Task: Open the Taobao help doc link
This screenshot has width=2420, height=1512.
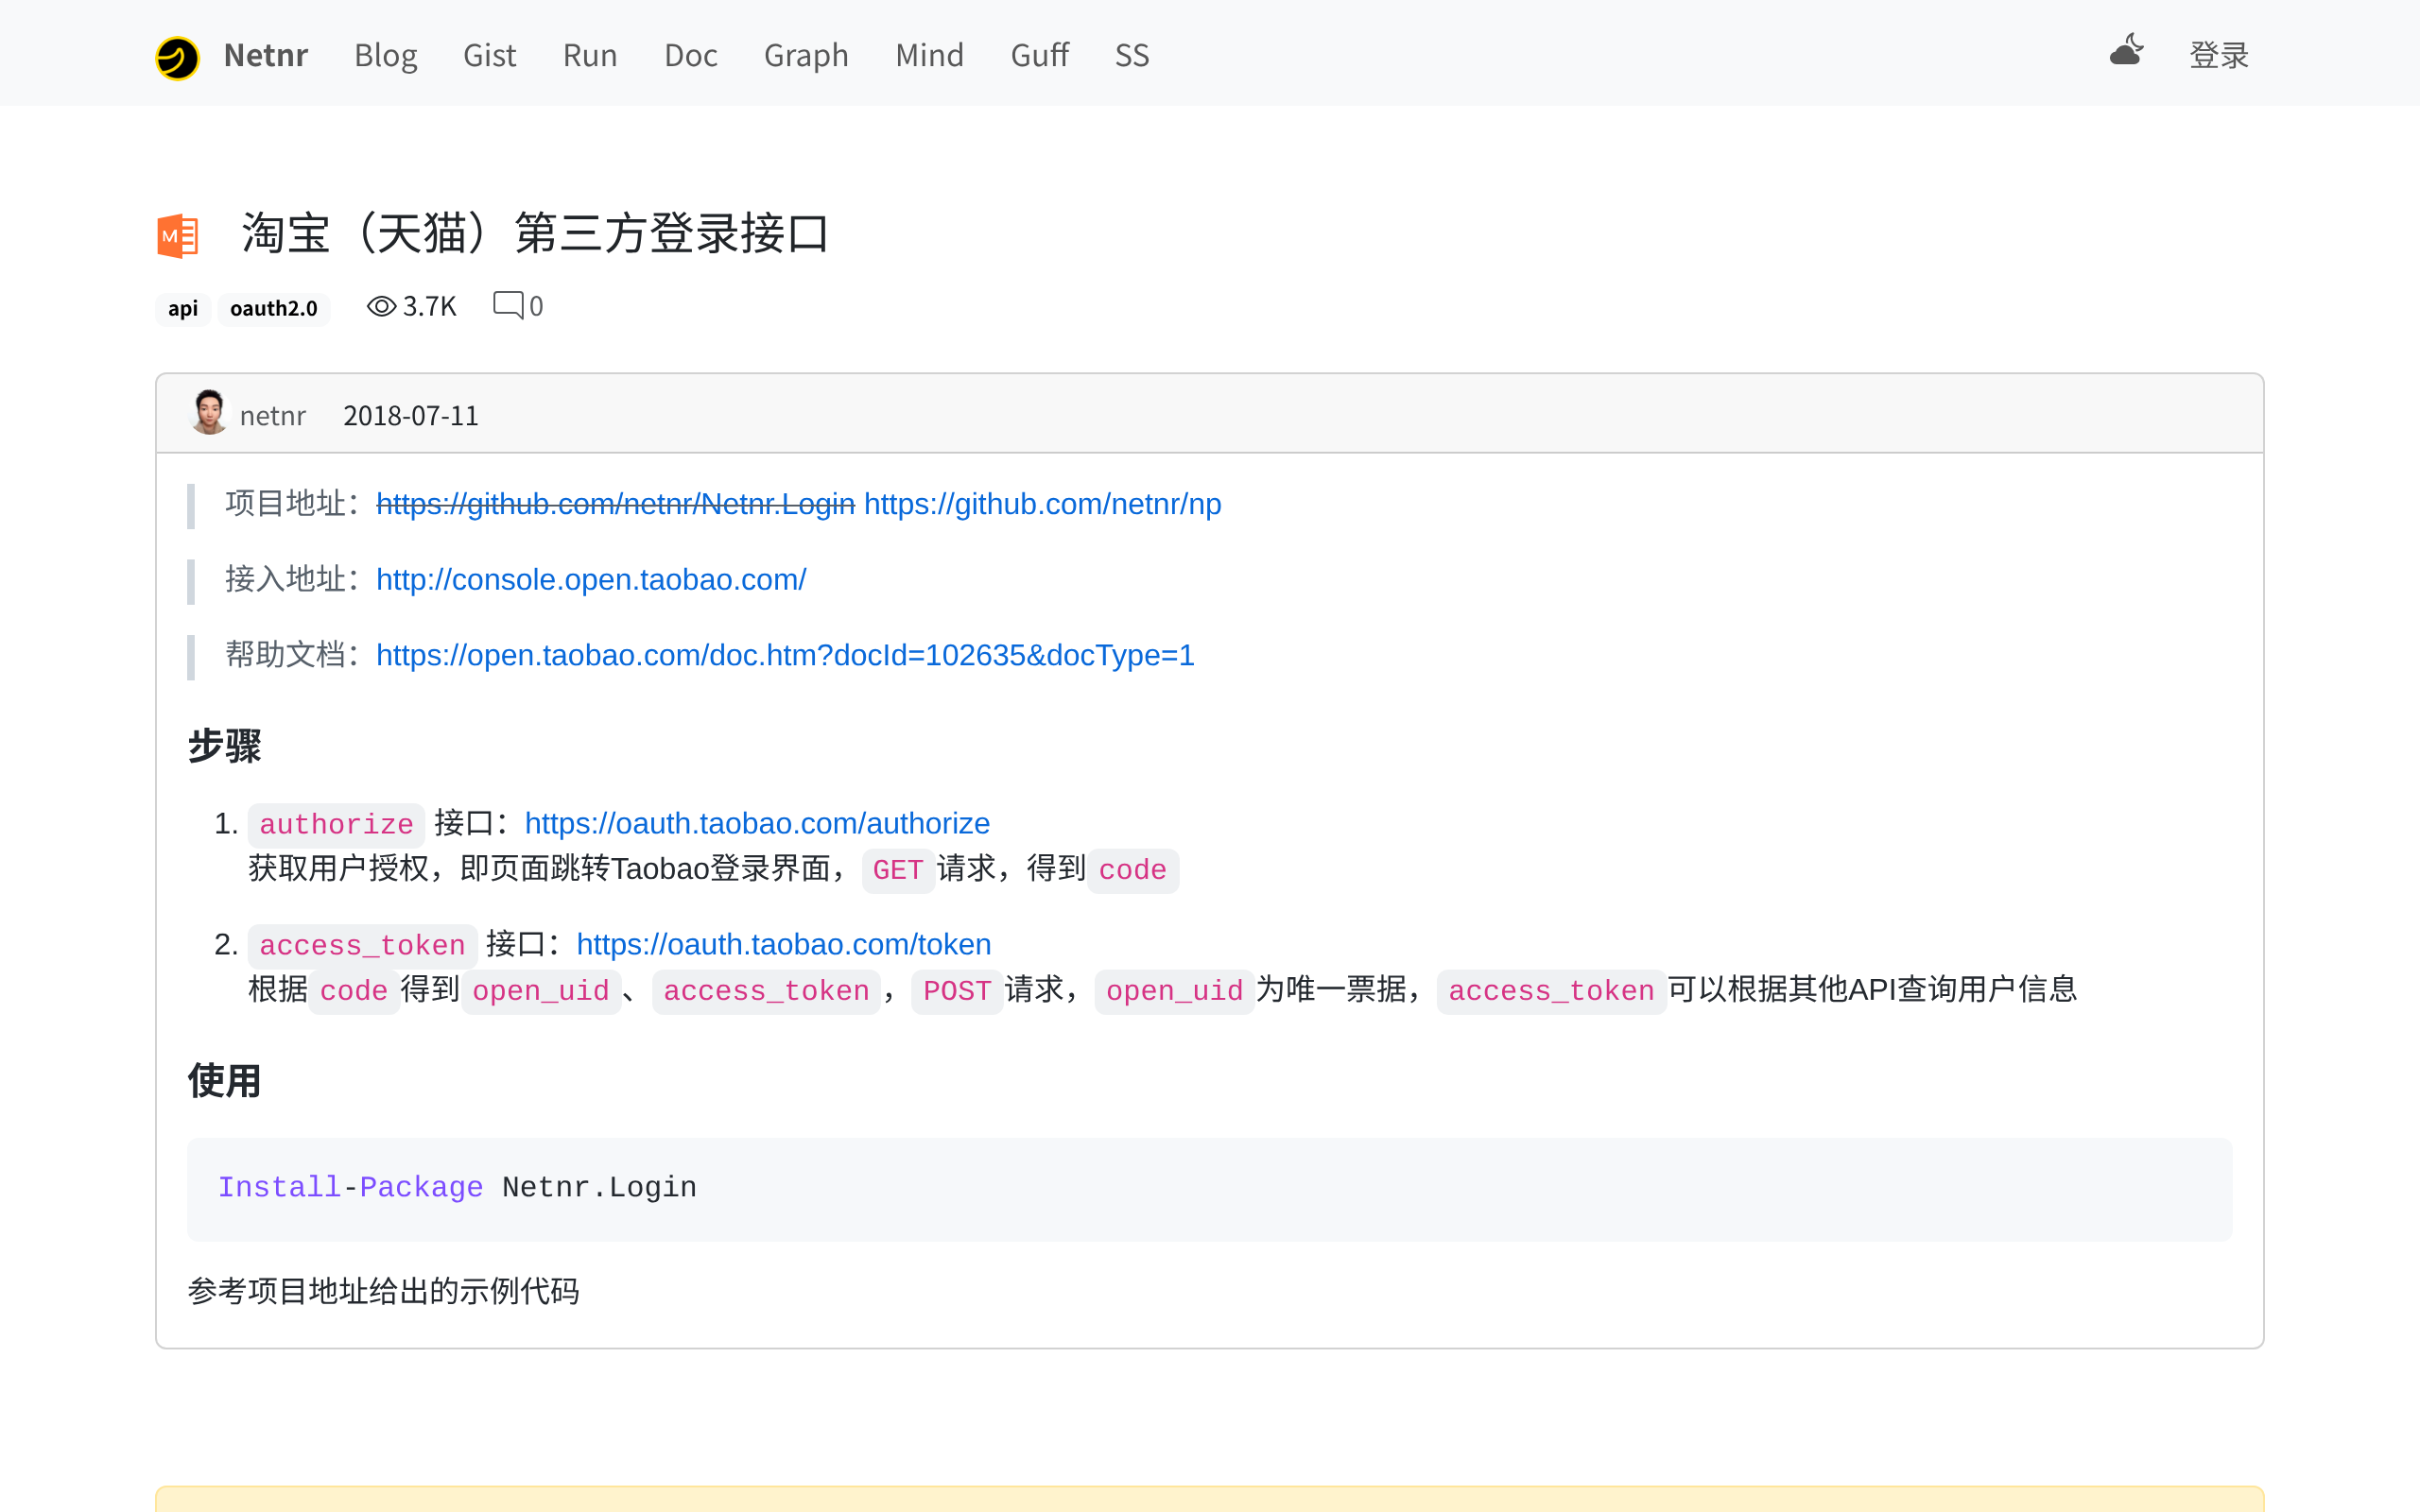Action: (785, 655)
